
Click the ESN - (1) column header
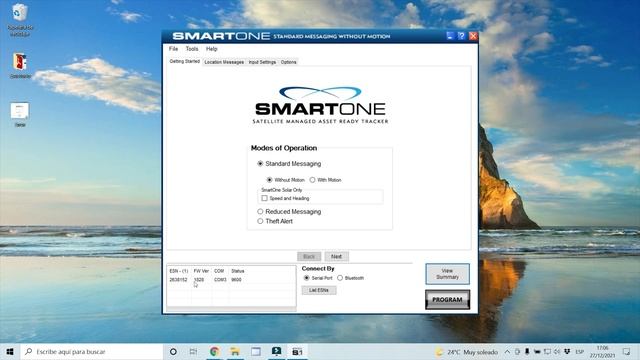179,271
